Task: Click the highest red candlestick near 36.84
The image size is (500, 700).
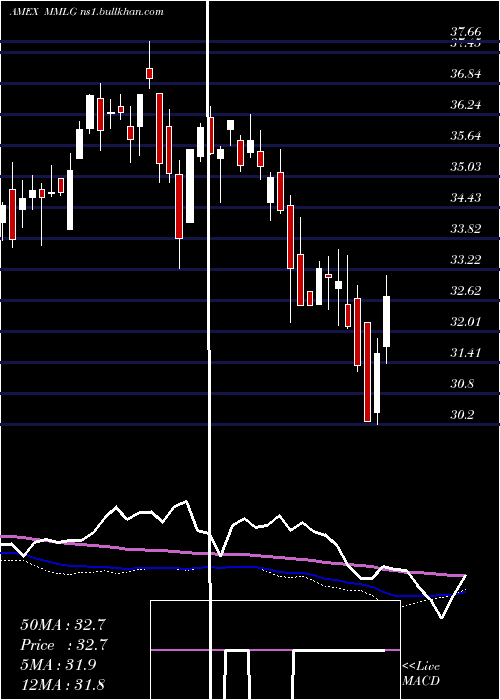Action: point(150,73)
